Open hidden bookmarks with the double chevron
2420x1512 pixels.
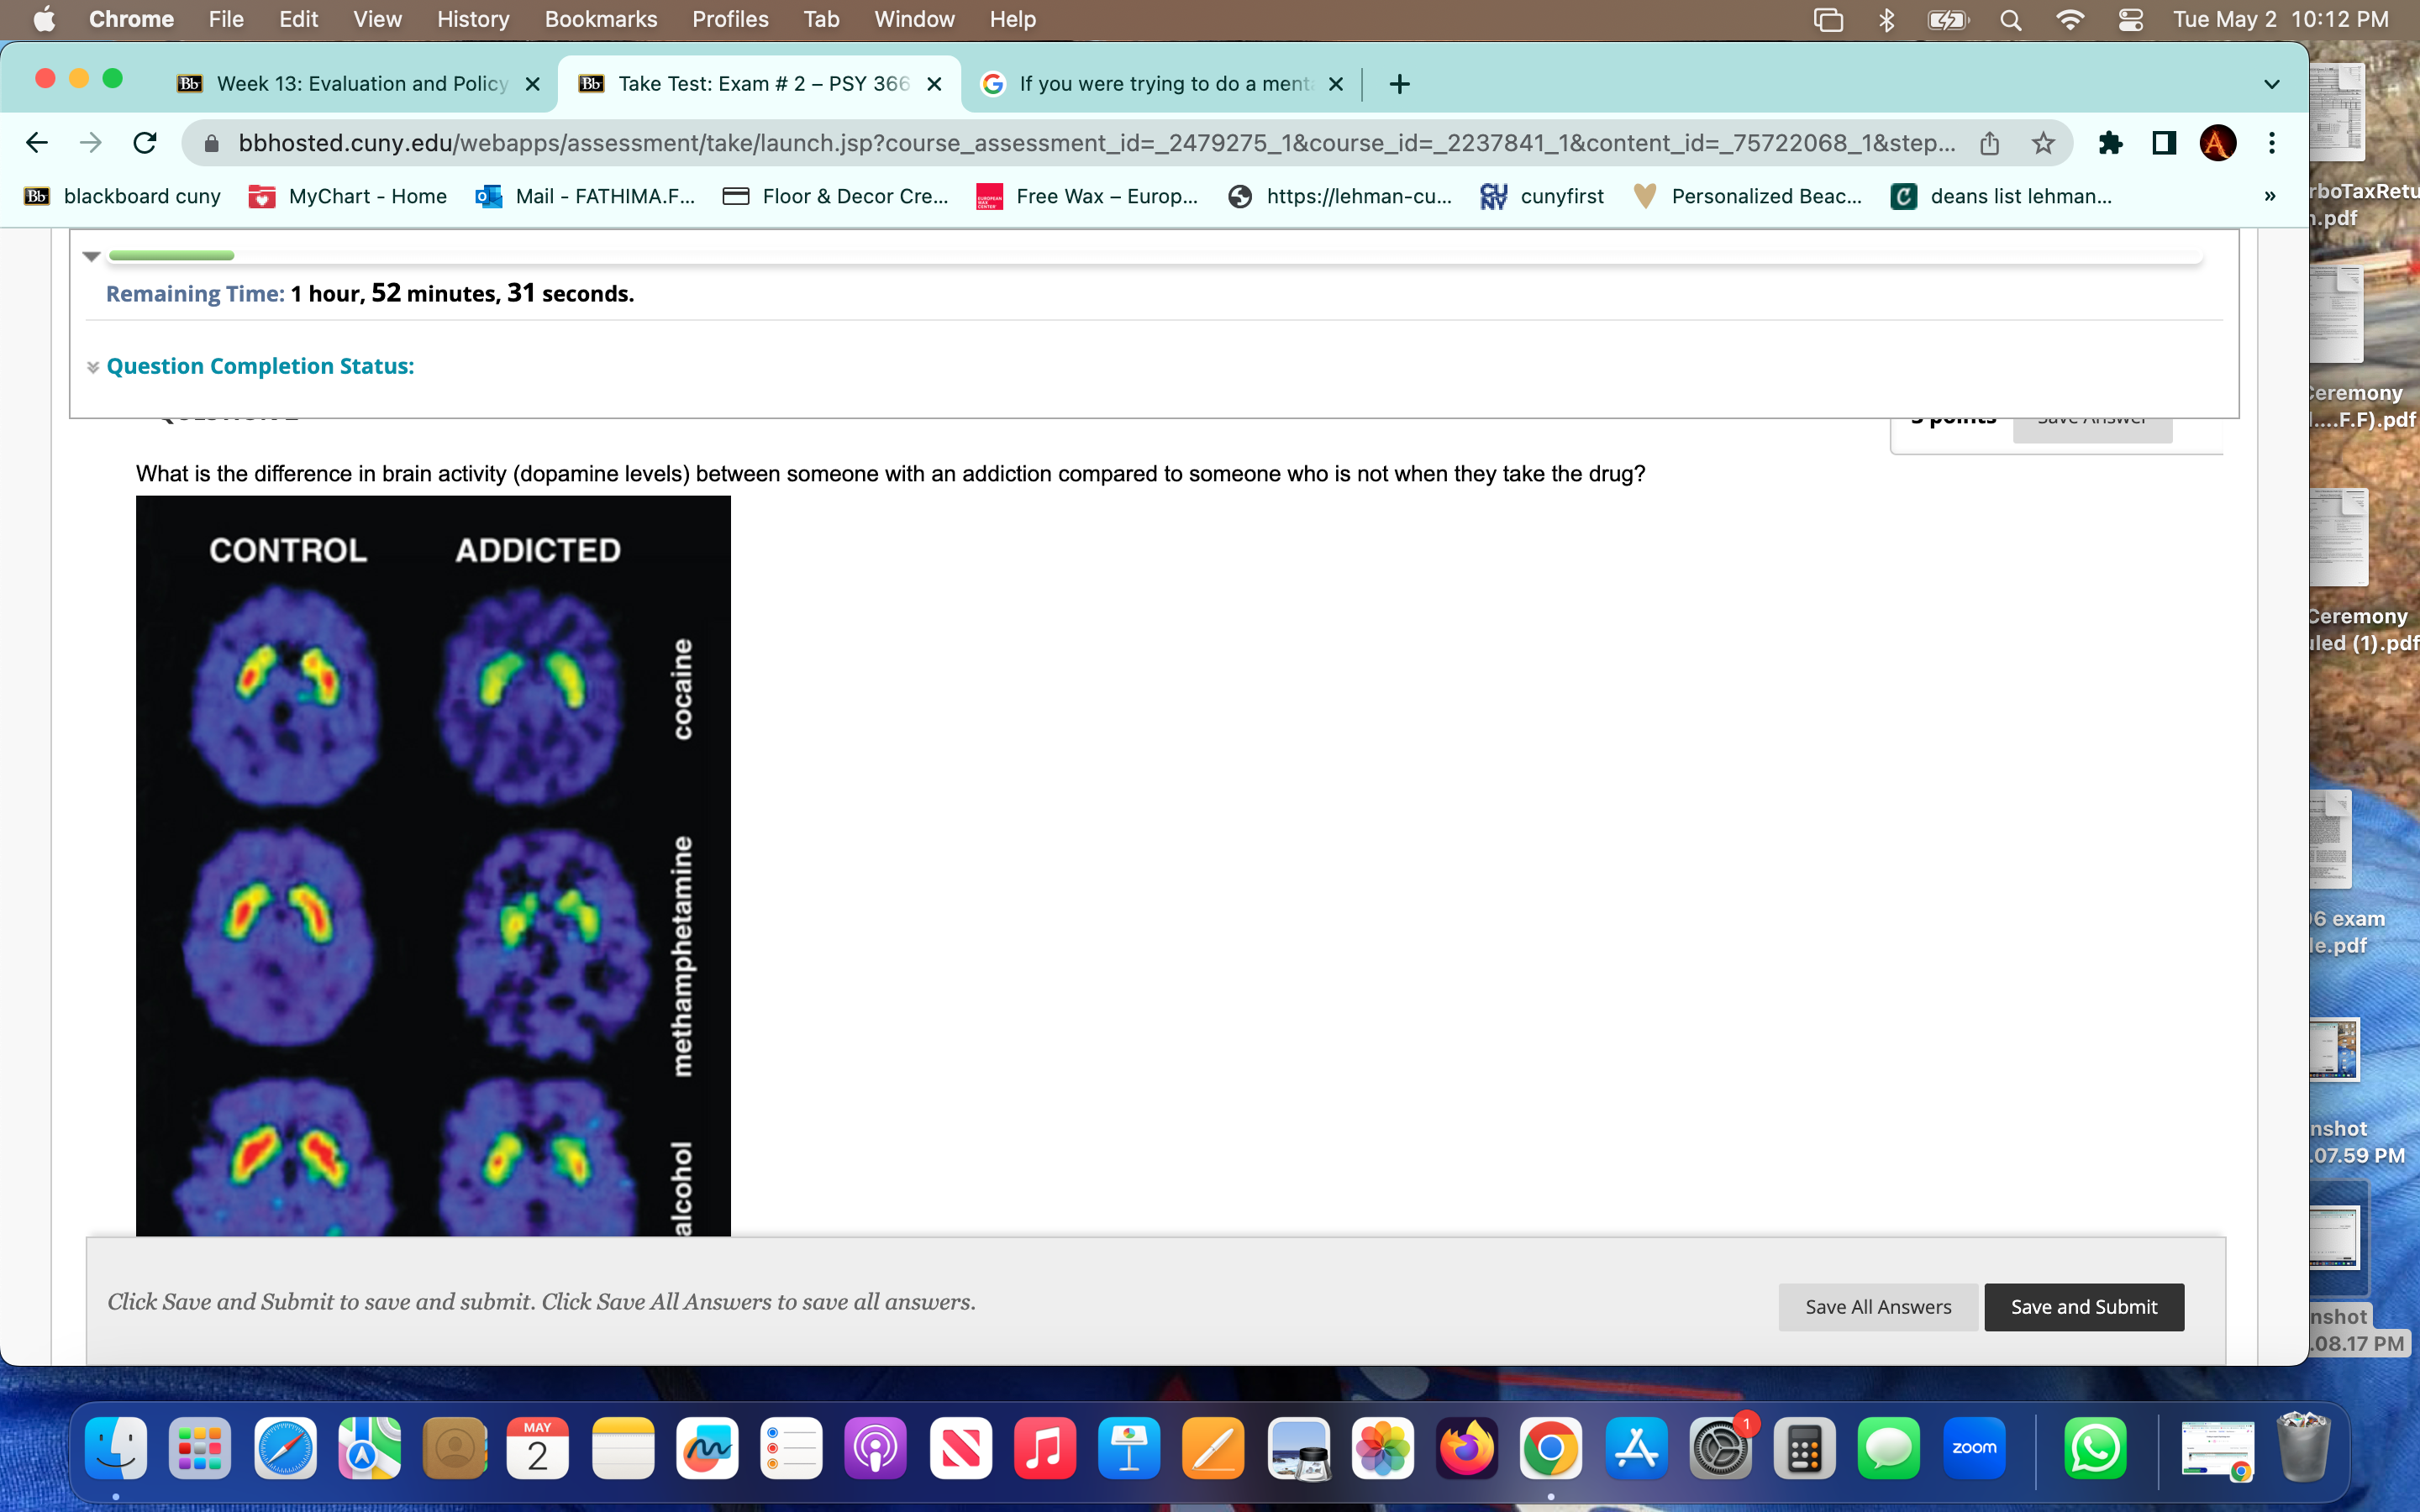tap(2270, 196)
